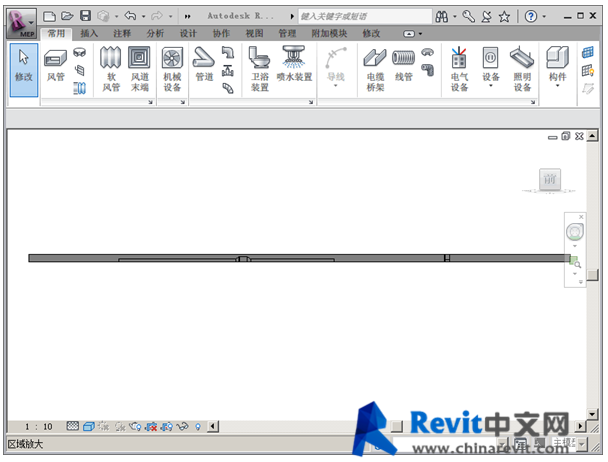
Task: Click the duct accessory damper icon
Action: click(79, 70)
